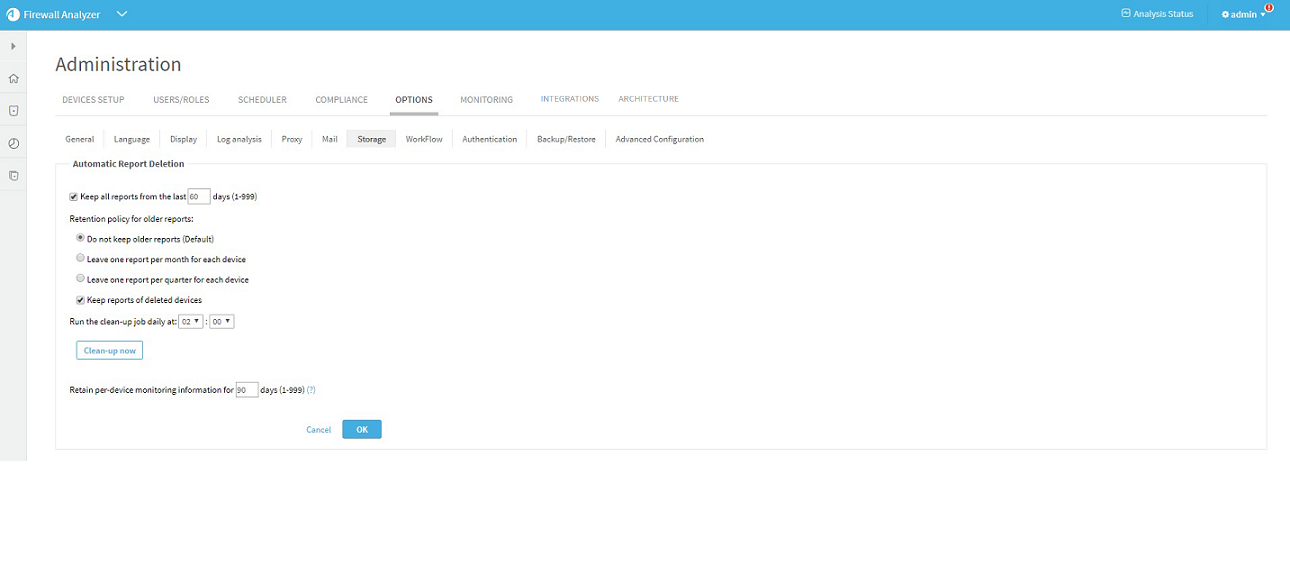This screenshot has width=1290, height=584.
Task: Go to Home via the sidebar house icon
Action: (13, 78)
